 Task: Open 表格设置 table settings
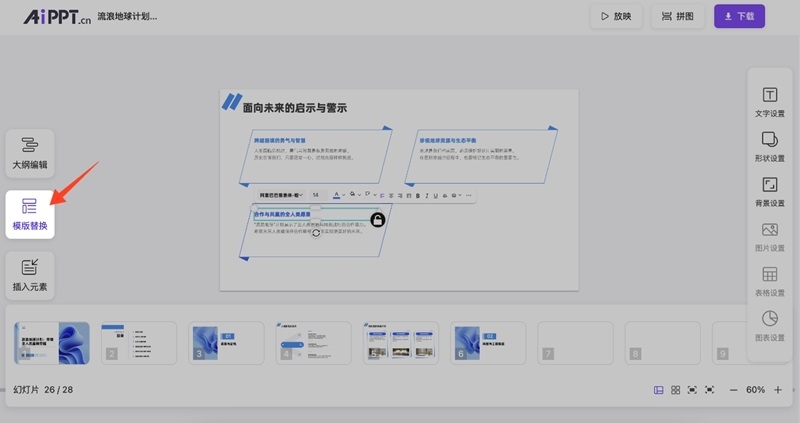770,282
